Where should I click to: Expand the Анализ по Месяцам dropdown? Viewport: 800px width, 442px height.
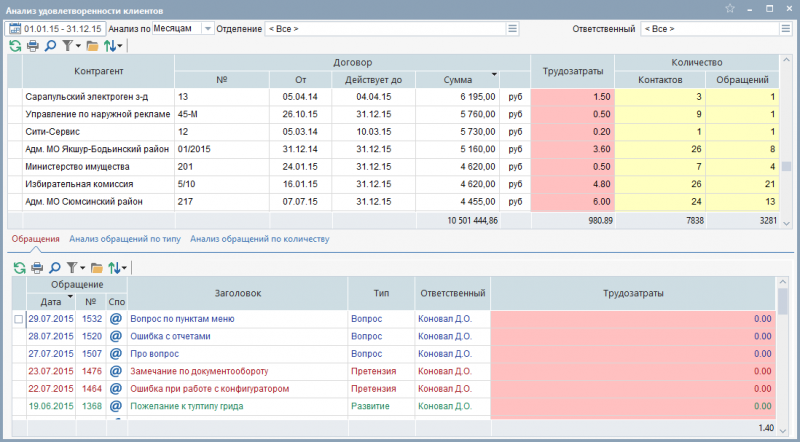[x=208, y=29]
